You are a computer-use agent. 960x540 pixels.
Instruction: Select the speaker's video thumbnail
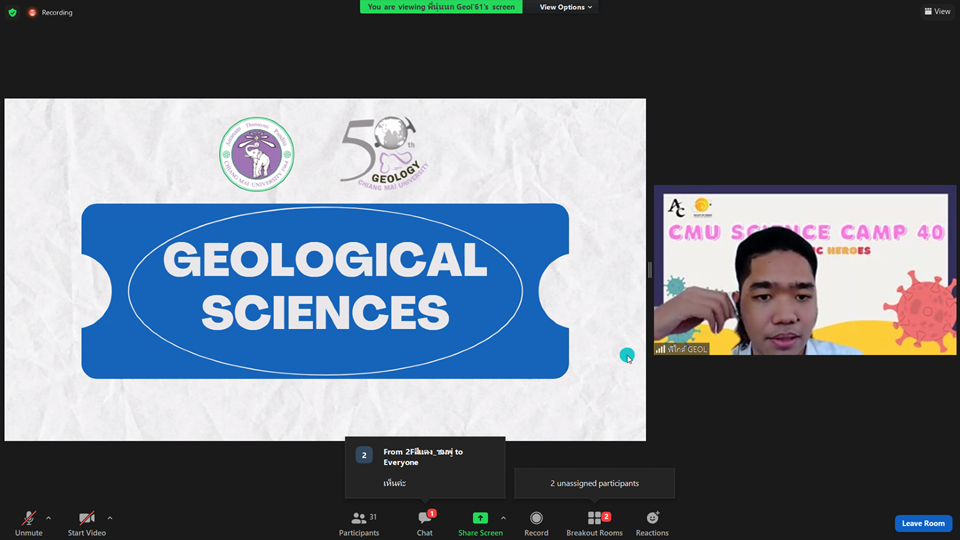(805, 270)
